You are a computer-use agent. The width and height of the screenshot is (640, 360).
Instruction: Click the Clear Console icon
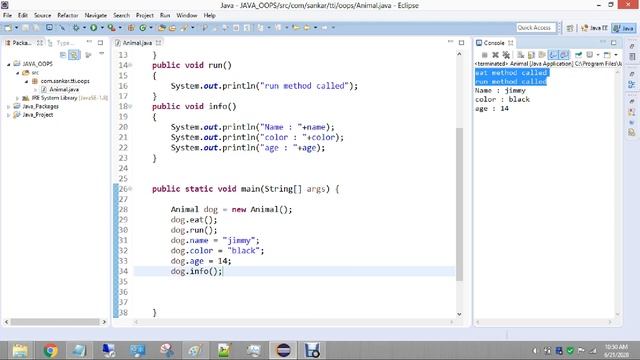[x=520, y=55]
